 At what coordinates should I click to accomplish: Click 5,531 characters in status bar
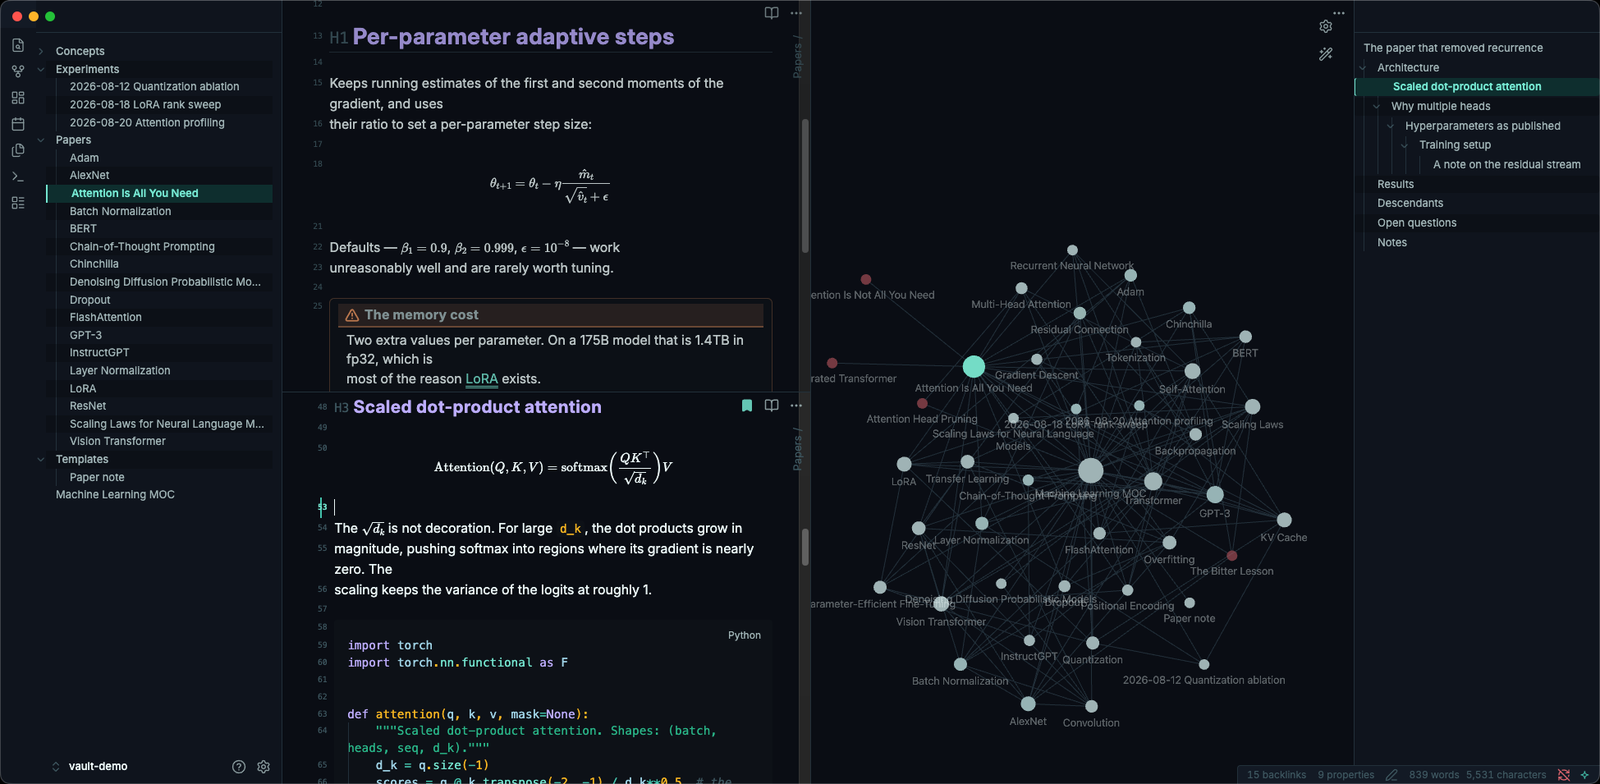[x=1506, y=775]
